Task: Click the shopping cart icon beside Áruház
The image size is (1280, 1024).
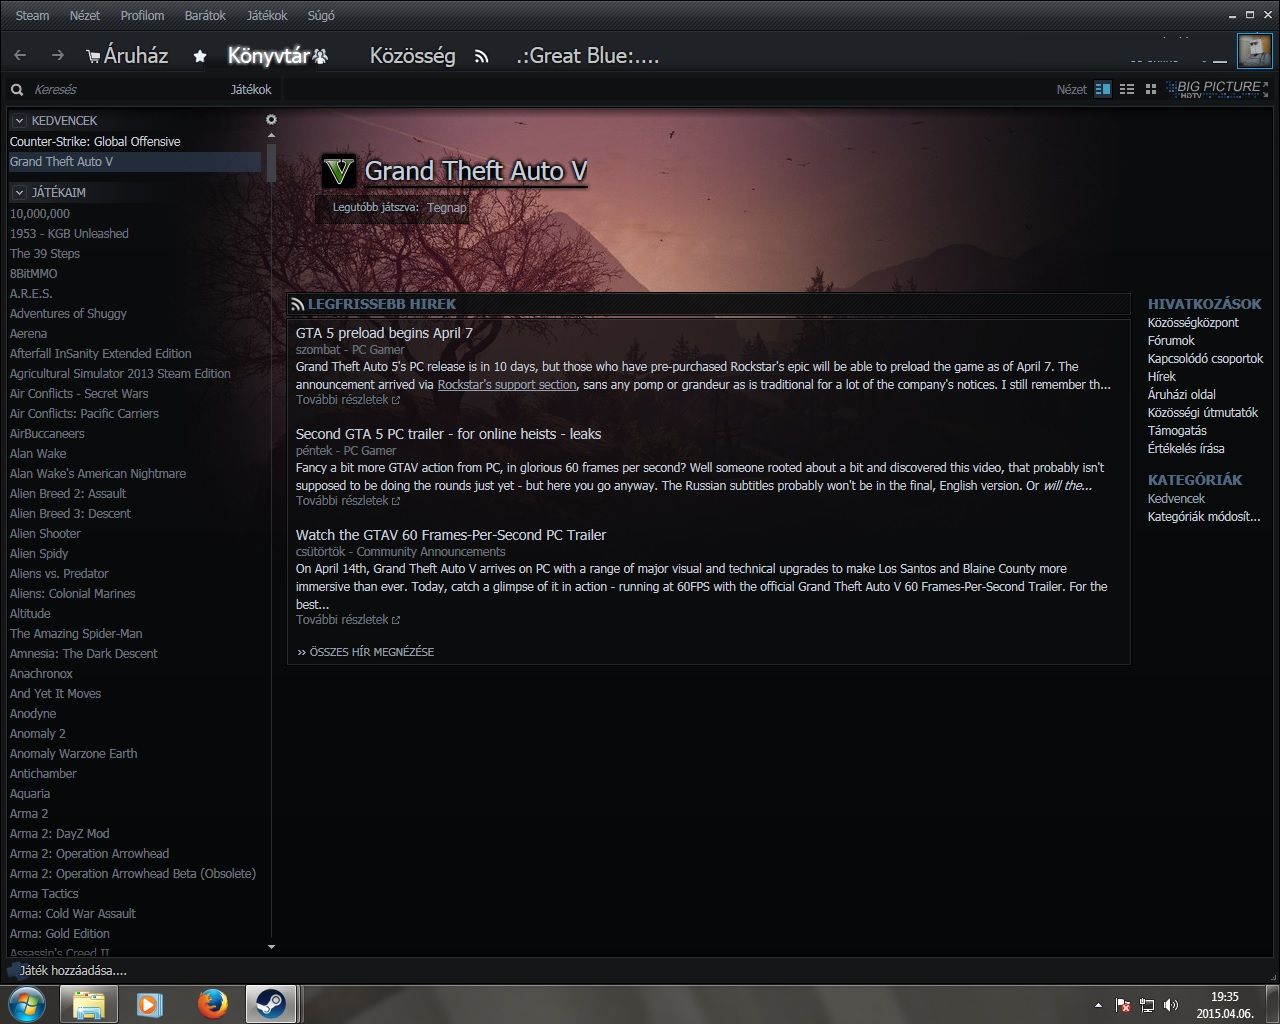Action: click(93, 57)
